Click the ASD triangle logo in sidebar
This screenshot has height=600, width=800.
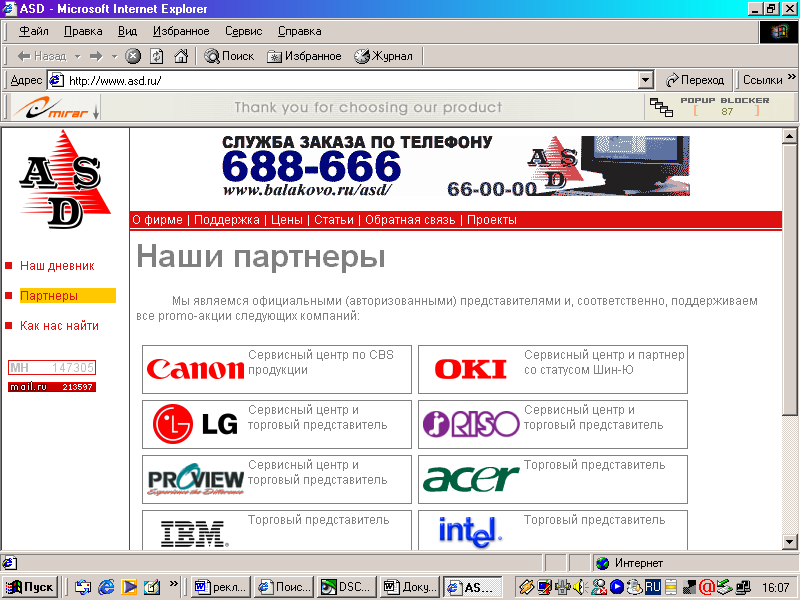point(64,180)
